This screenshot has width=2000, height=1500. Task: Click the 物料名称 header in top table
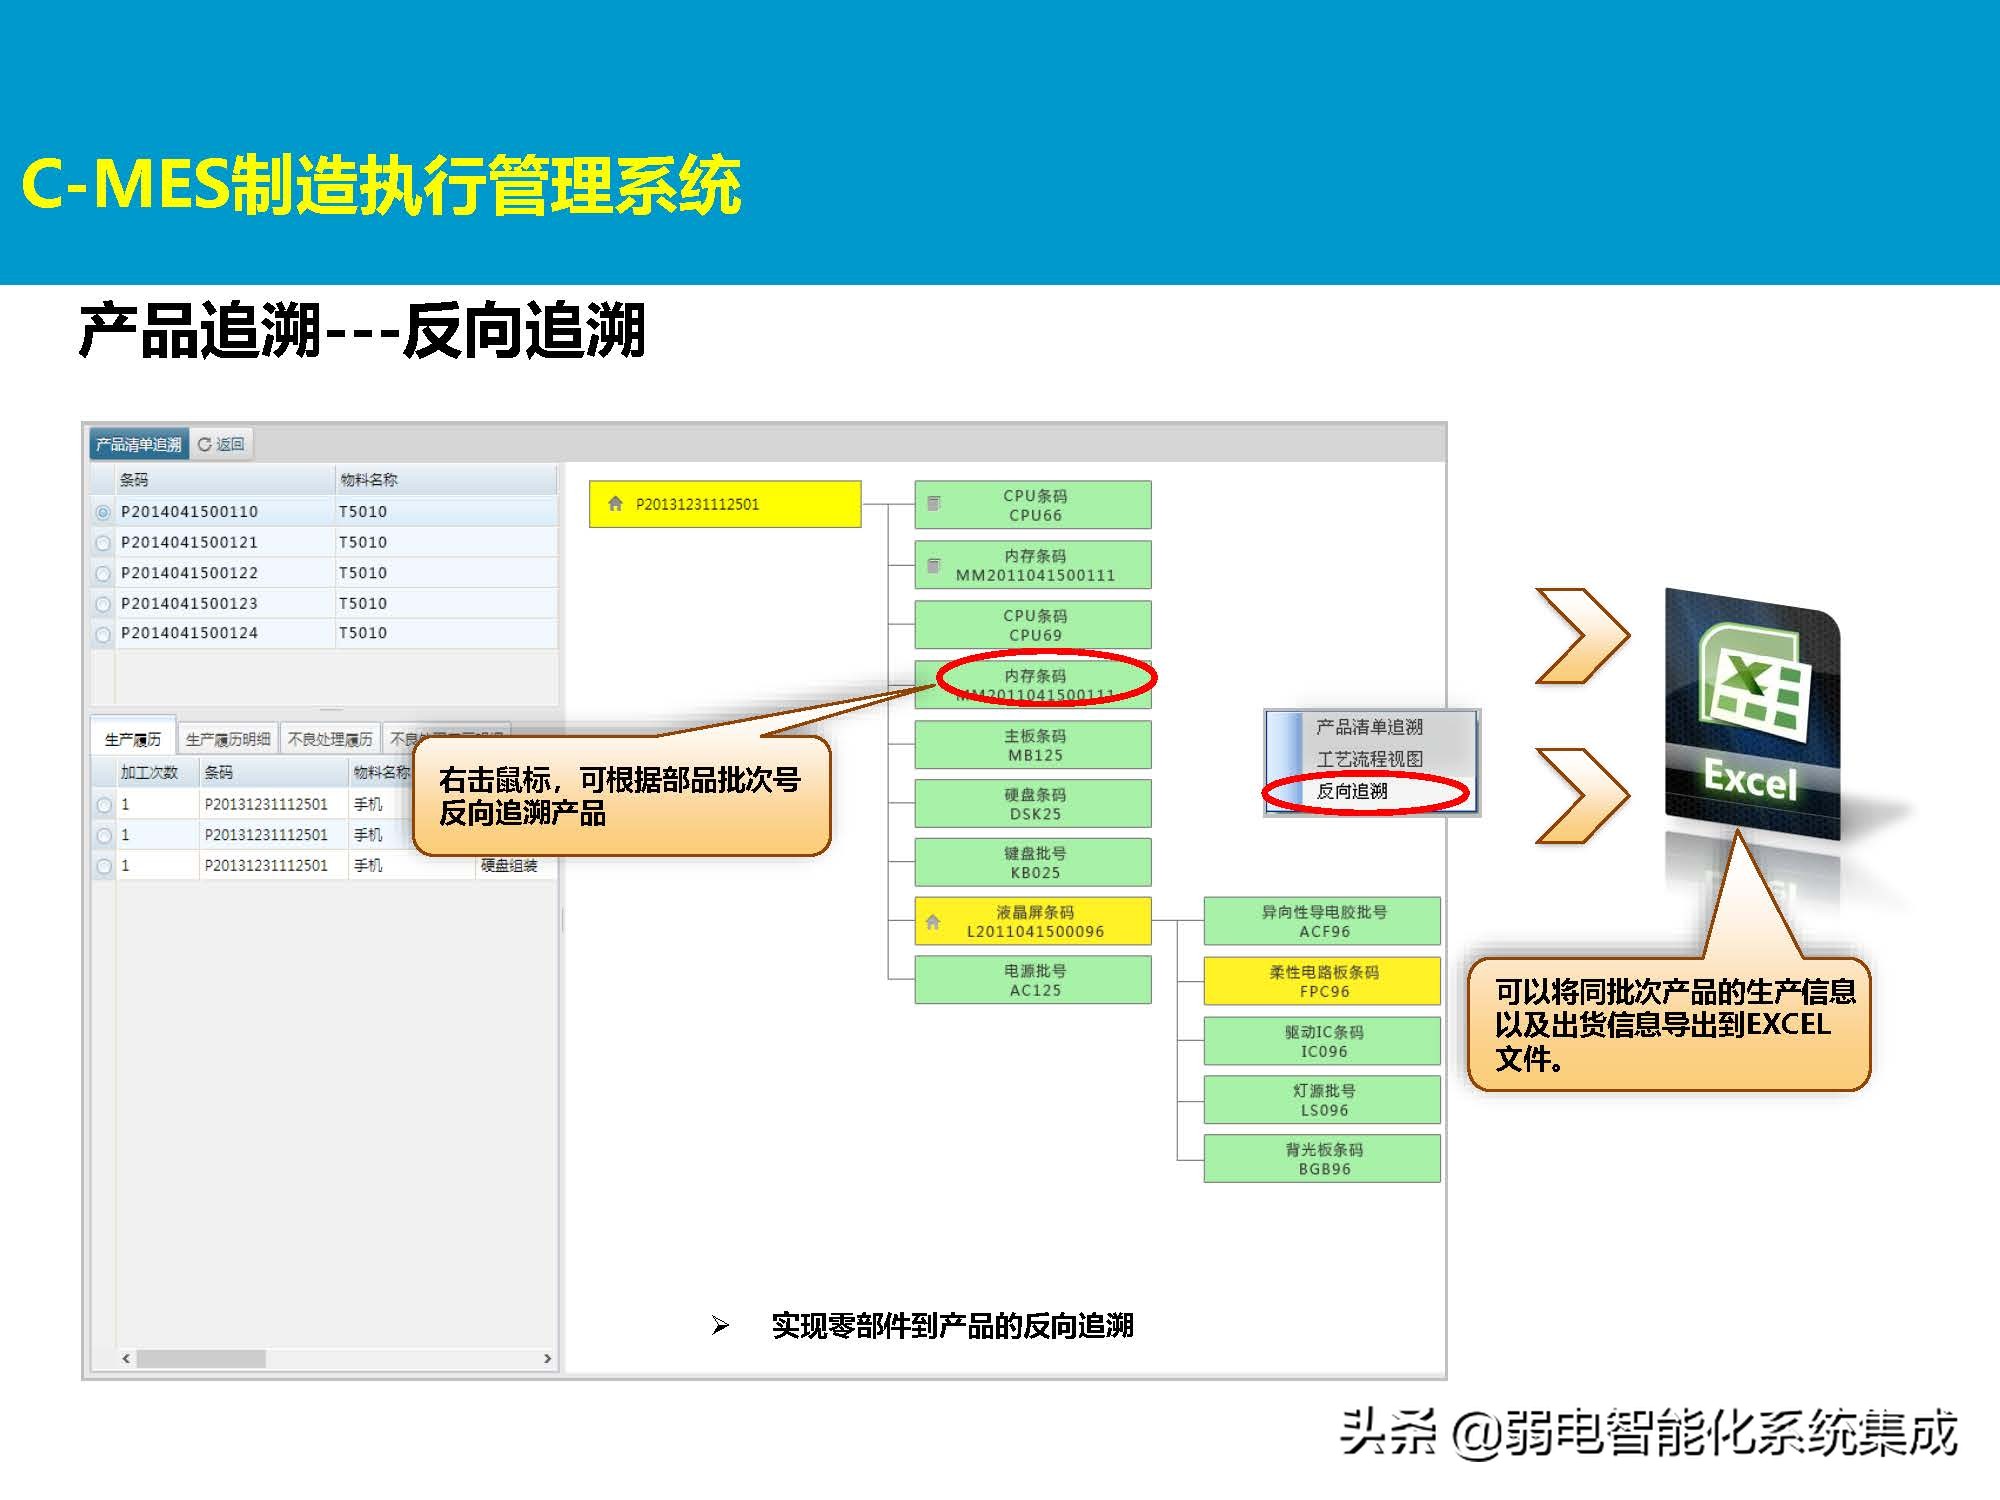(x=446, y=480)
